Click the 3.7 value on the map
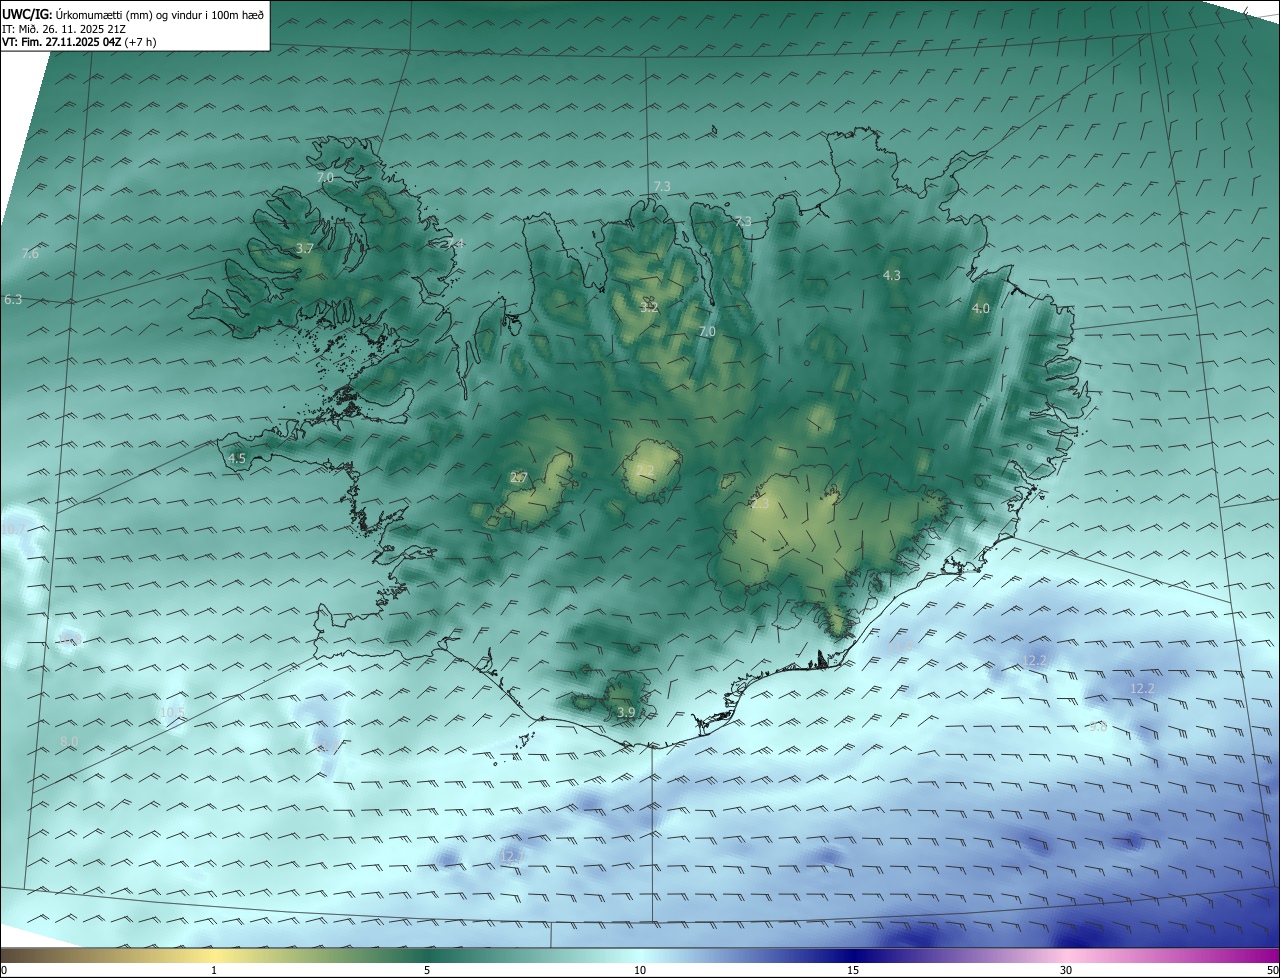This screenshot has width=1280, height=978. 305,248
